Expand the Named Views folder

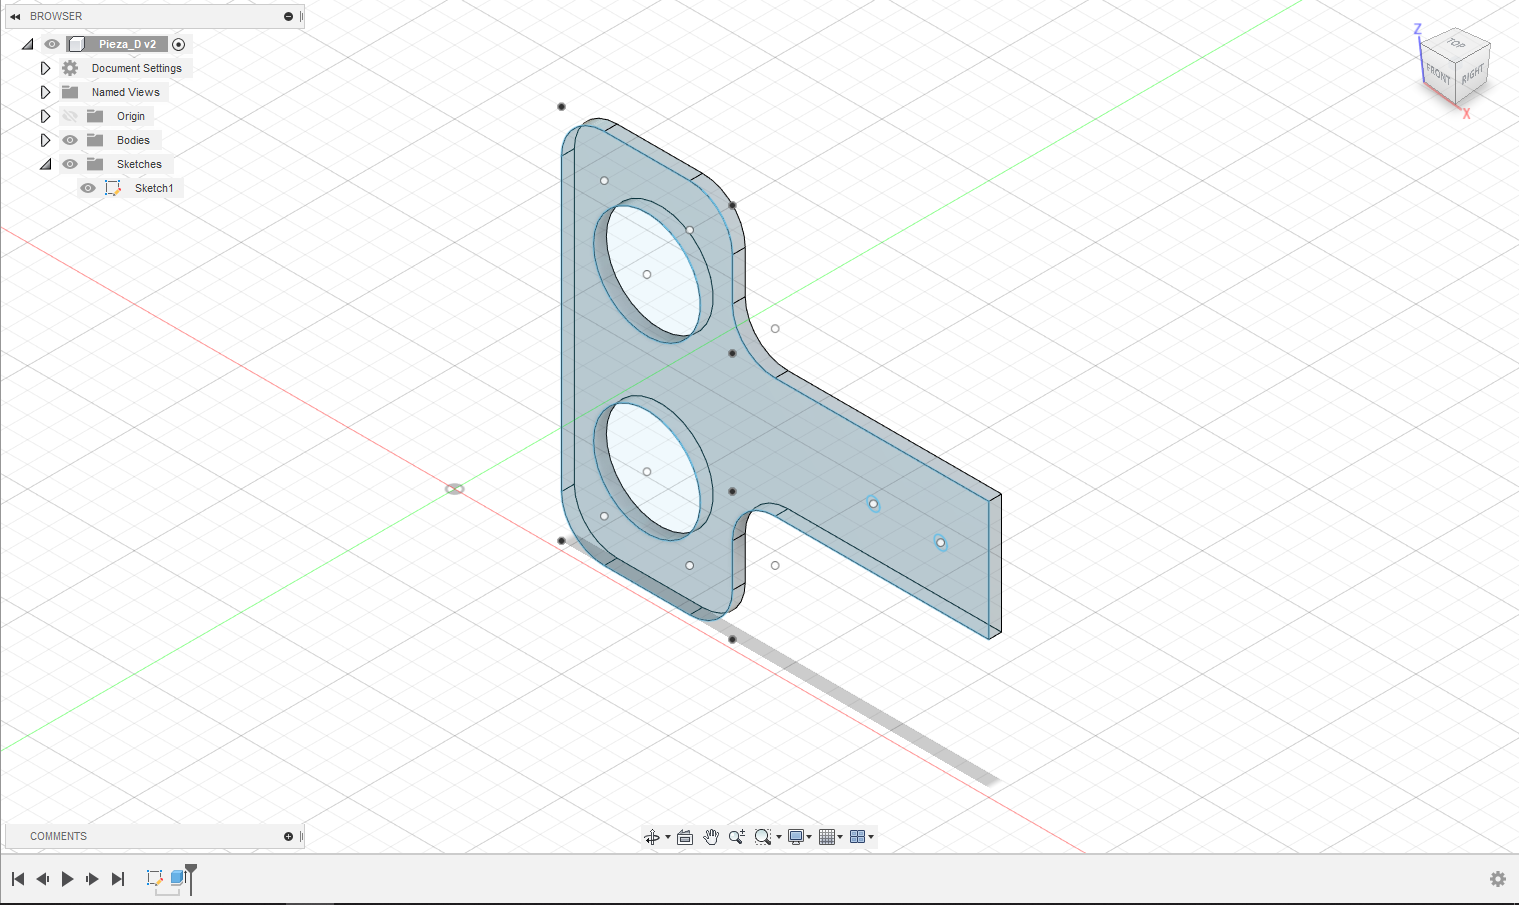click(45, 92)
